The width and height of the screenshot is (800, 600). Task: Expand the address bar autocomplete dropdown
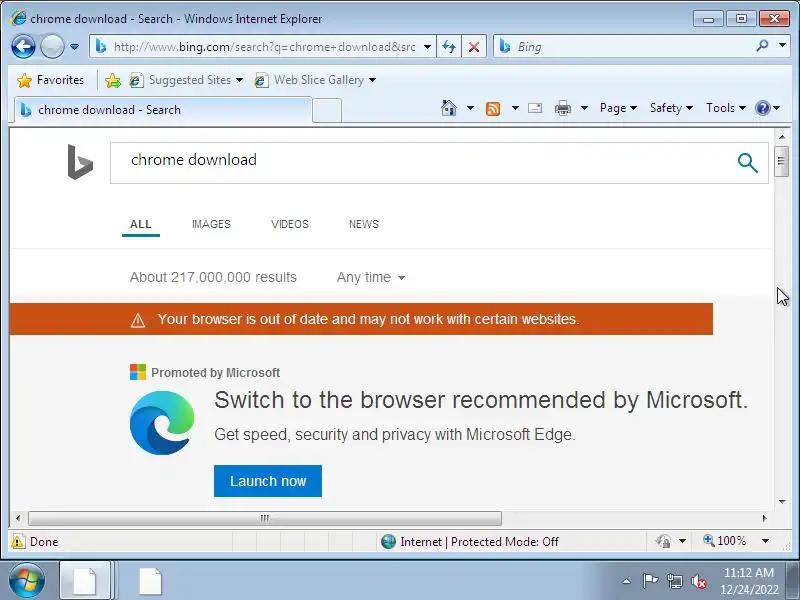point(428,47)
